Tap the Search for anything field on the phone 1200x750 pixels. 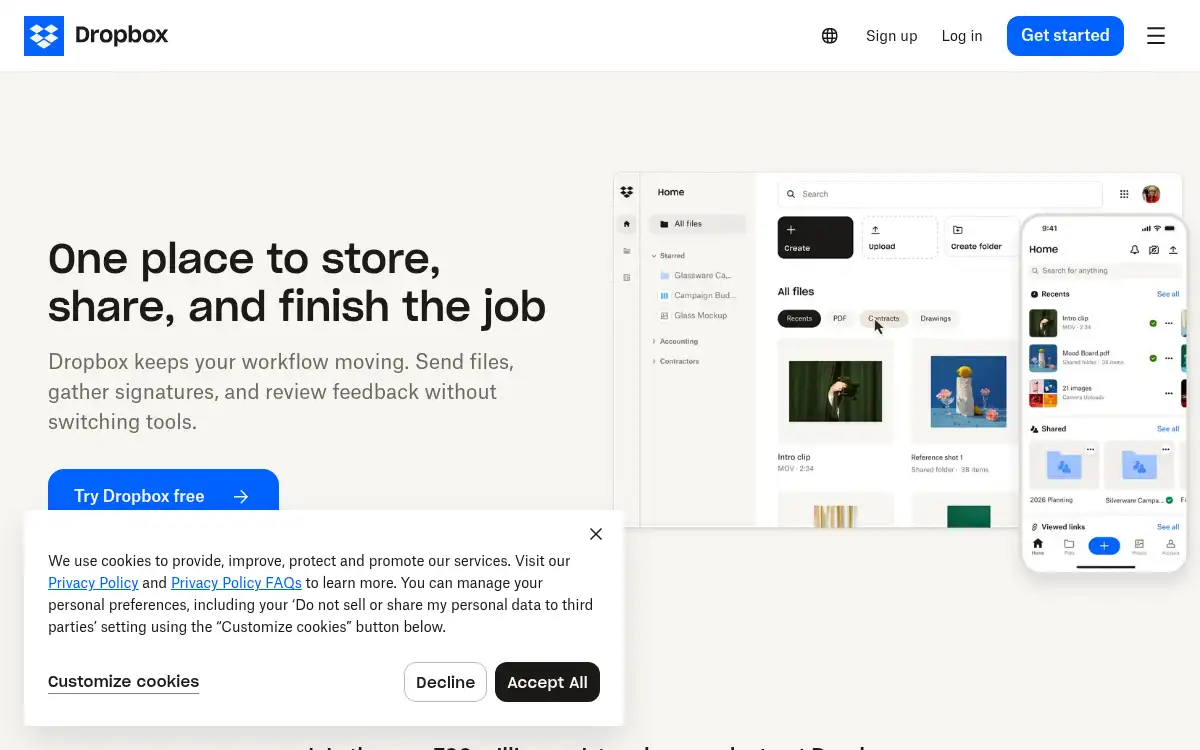[x=1104, y=271]
